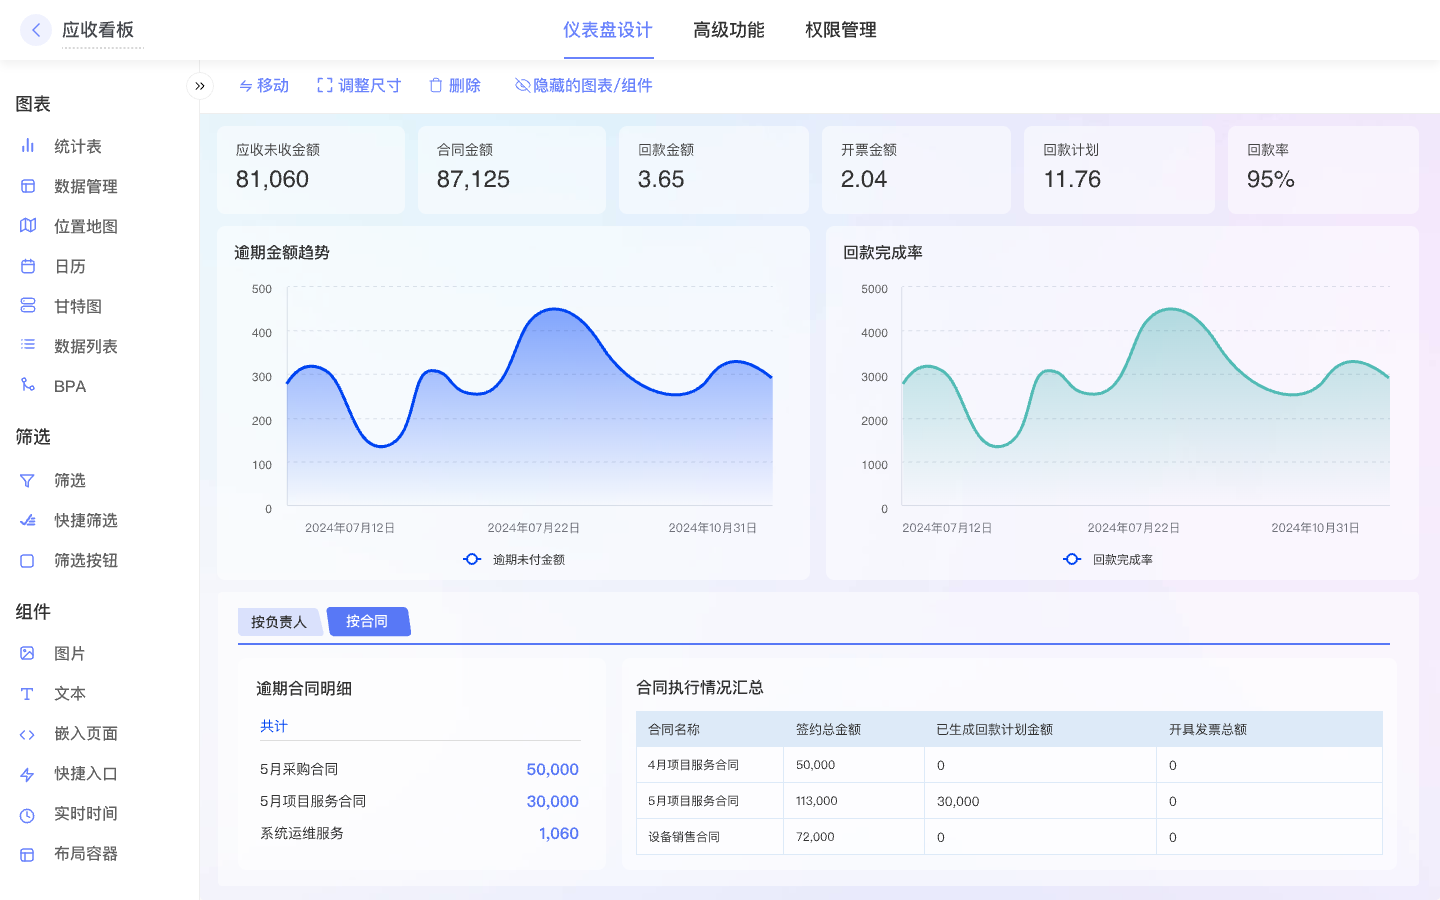The image size is (1440, 900).
Task: Click the 调整尺寸 toolbar button
Action: tap(359, 86)
